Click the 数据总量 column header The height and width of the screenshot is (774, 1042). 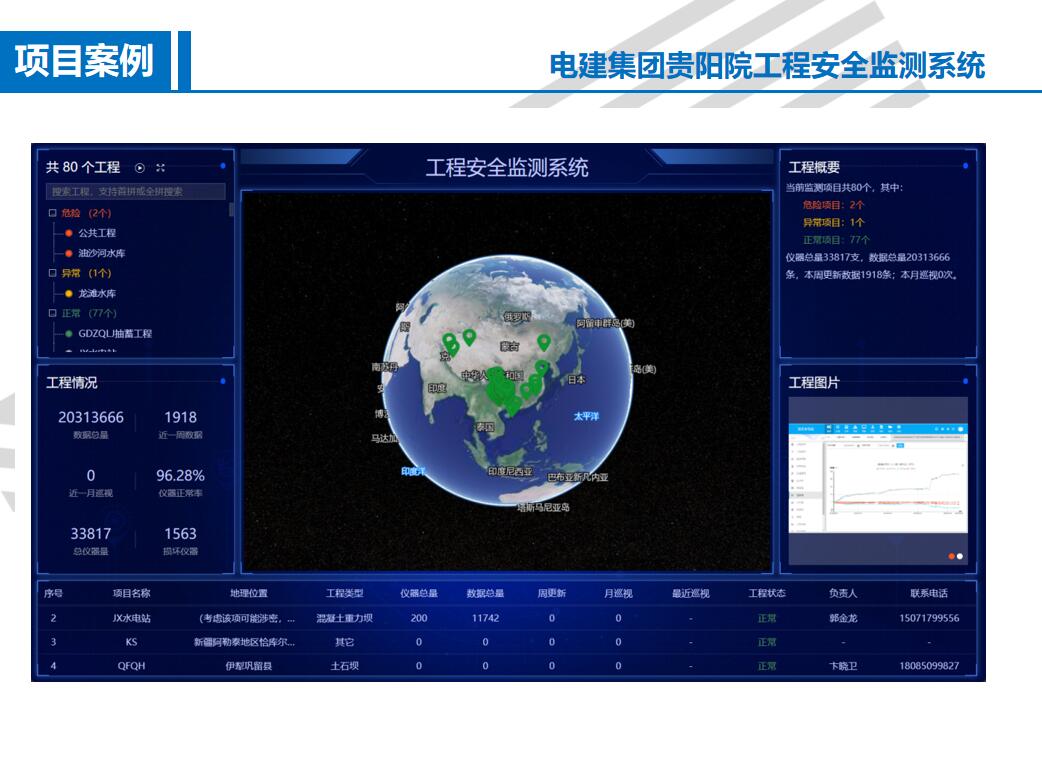pos(485,593)
